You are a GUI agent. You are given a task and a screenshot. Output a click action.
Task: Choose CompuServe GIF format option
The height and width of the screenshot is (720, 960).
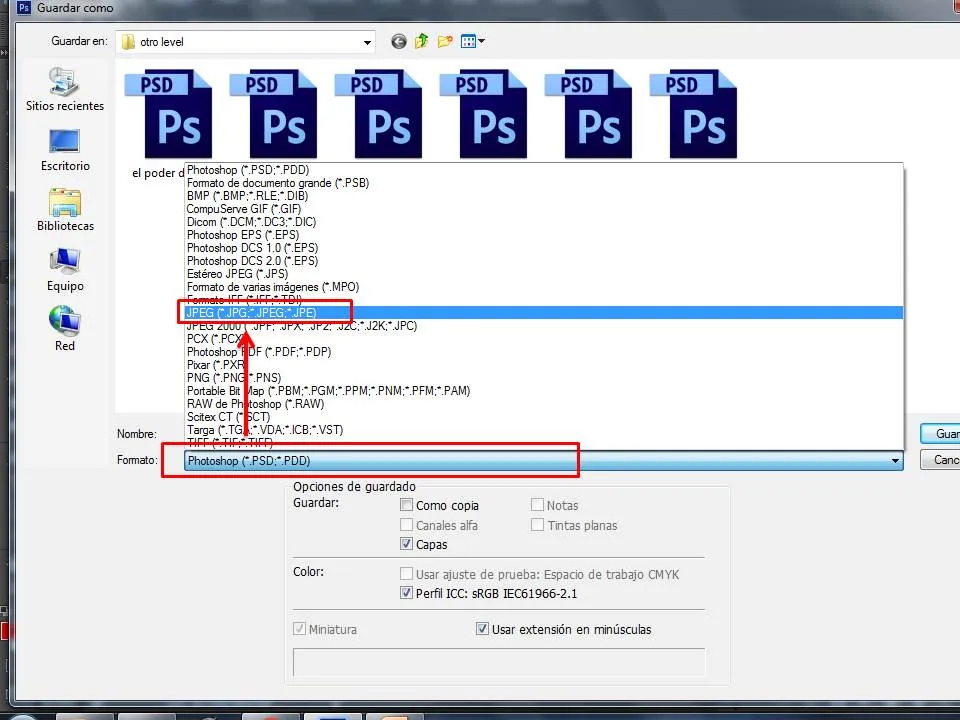click(544, 209)
